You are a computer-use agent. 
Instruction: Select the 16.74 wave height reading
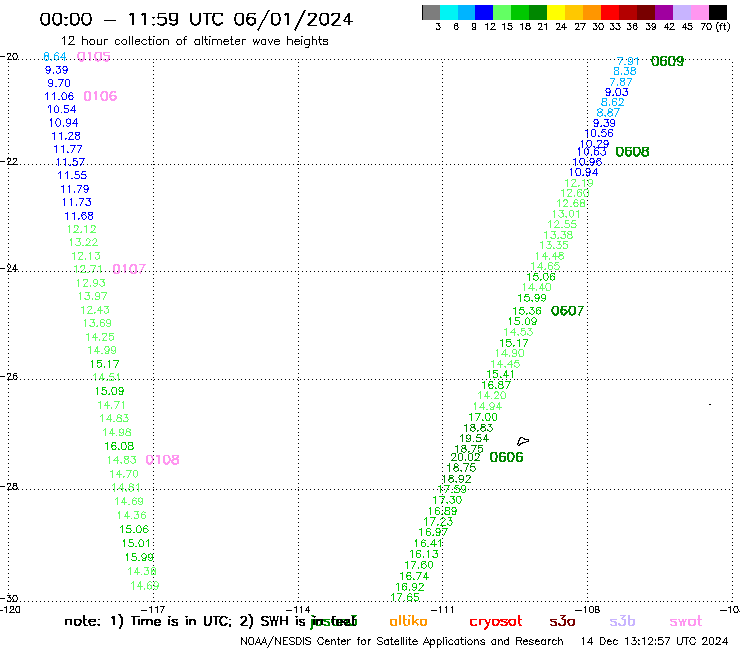click(x=414, y=576)
